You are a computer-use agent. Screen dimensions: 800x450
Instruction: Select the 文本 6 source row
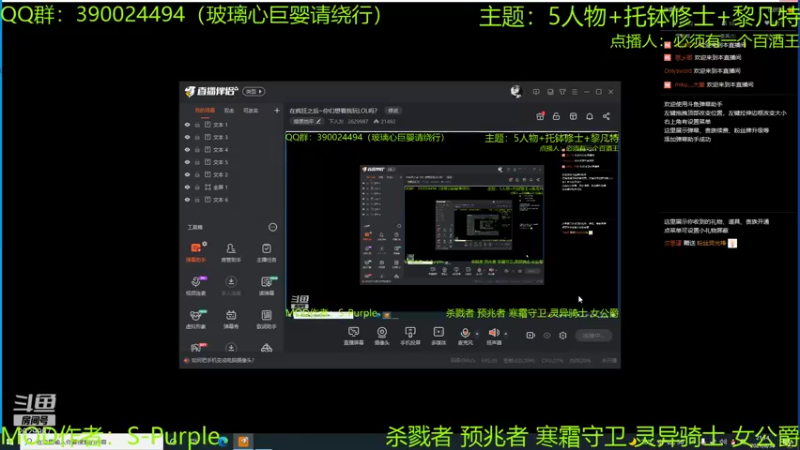pyautogui.click(x=233, y=199)
